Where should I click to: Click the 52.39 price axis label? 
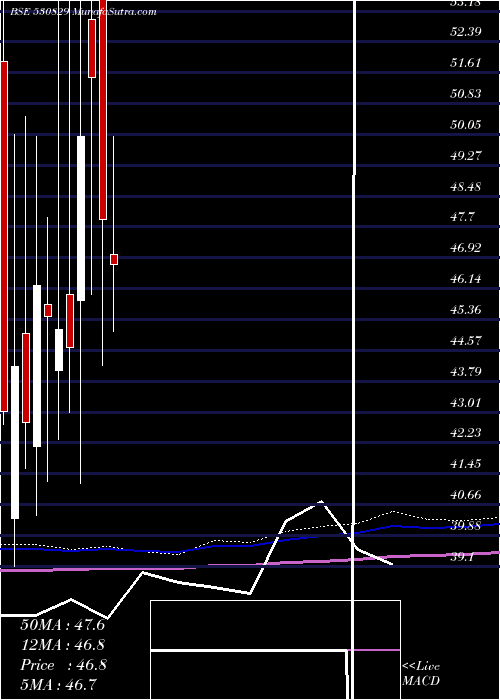point(465,32)
